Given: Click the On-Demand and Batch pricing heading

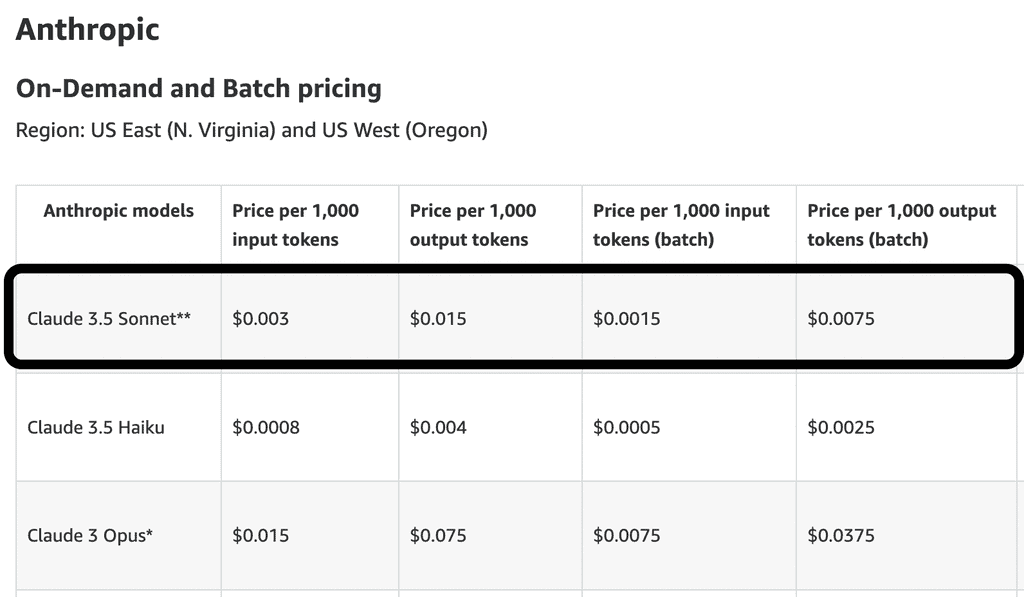Looking at the screenshot, I should [198, 88].
